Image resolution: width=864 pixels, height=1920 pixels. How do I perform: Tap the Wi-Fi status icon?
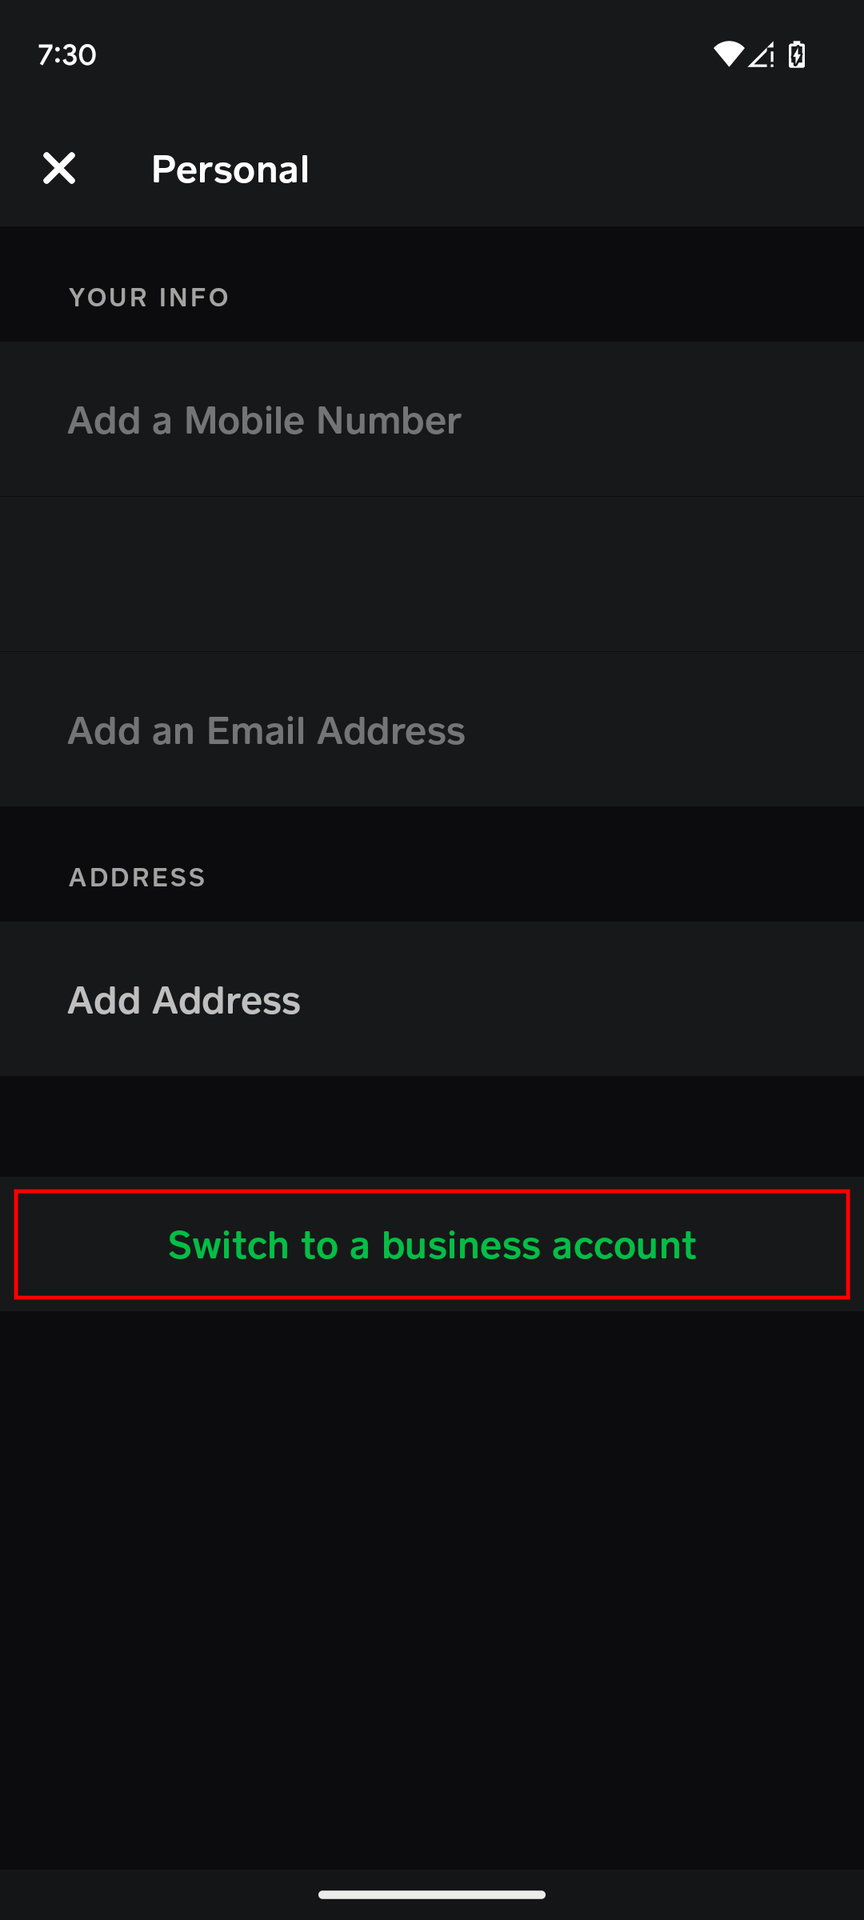coord(728,54)
